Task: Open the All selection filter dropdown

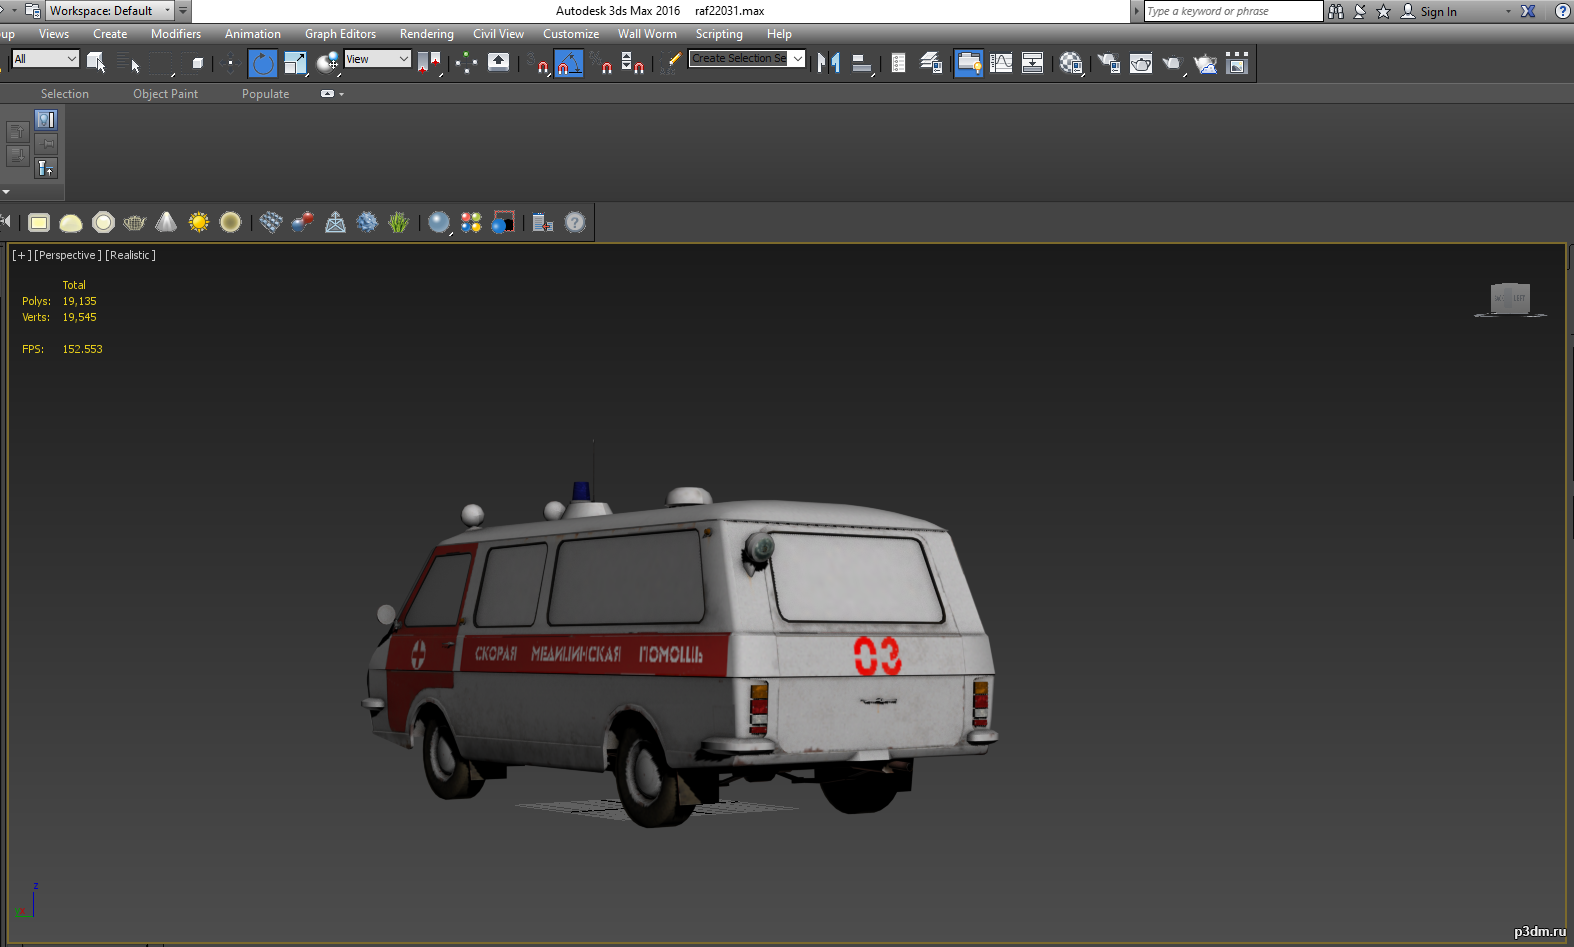Action: 45,59
